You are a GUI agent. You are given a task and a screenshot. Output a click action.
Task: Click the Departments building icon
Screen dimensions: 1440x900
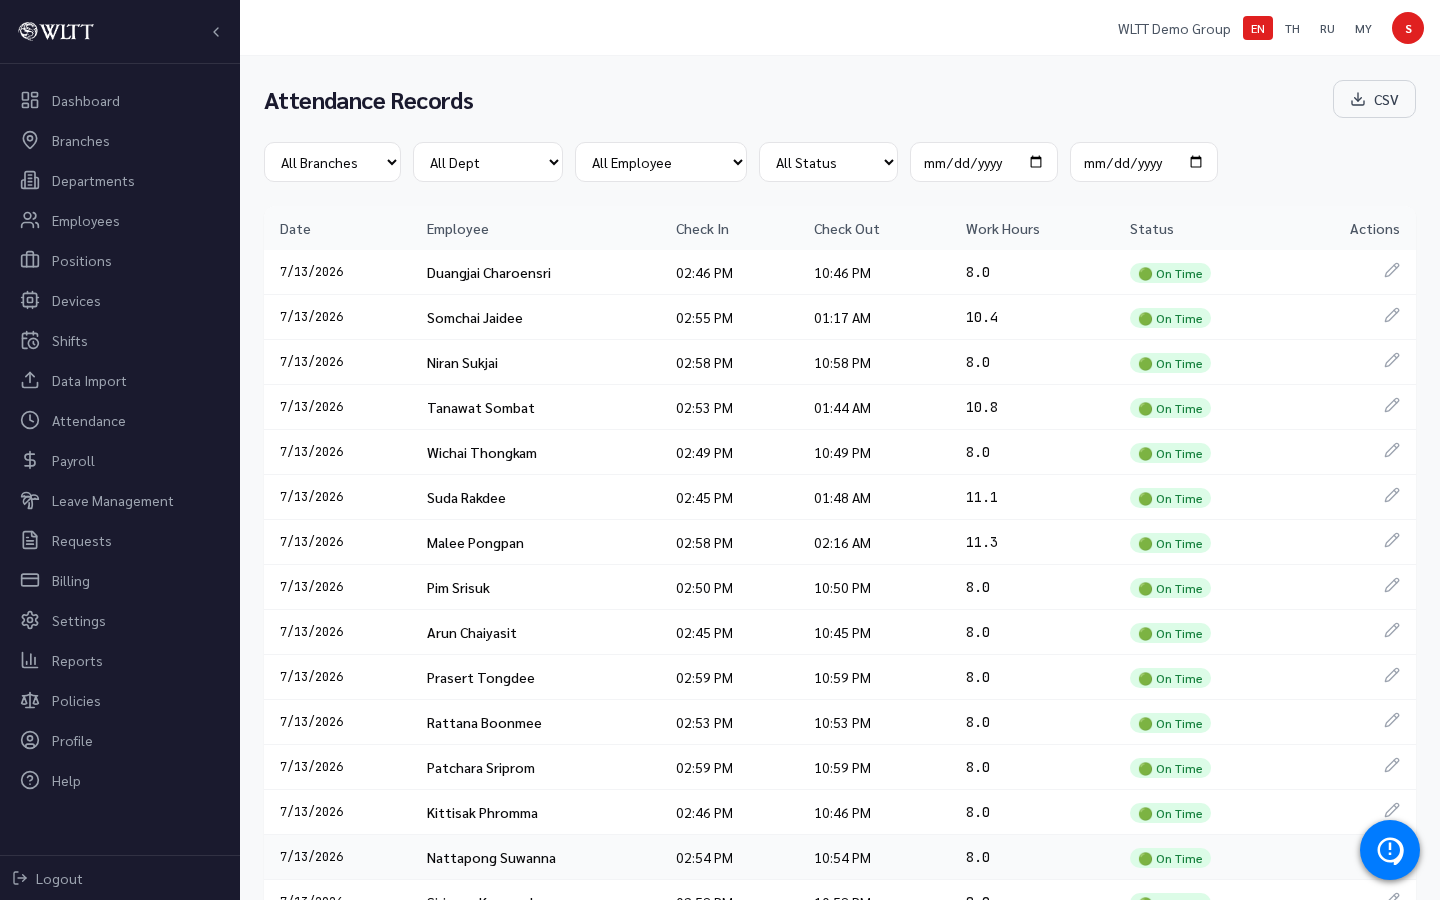coord(30,180)
